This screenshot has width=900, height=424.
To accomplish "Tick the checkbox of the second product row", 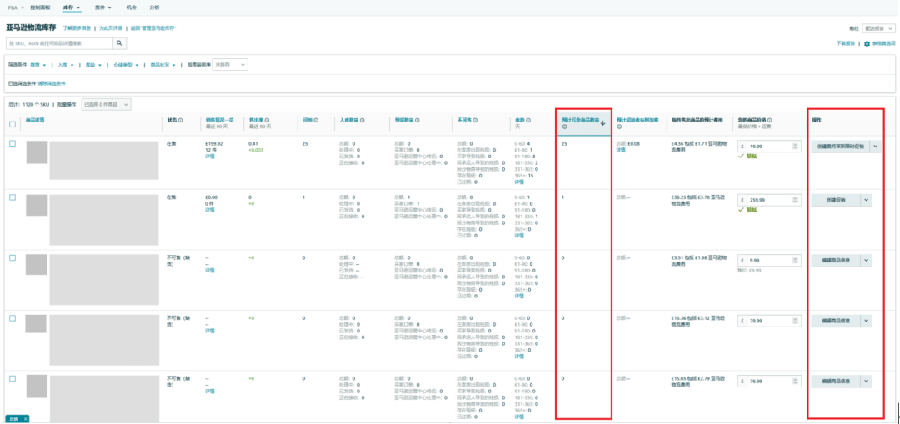I will (13, 197).
